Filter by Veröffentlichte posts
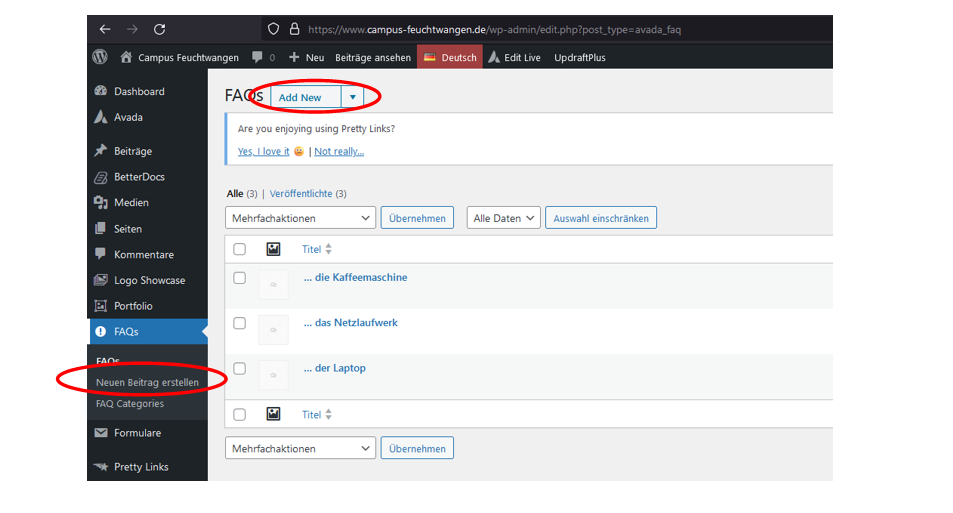 (301, 193)
